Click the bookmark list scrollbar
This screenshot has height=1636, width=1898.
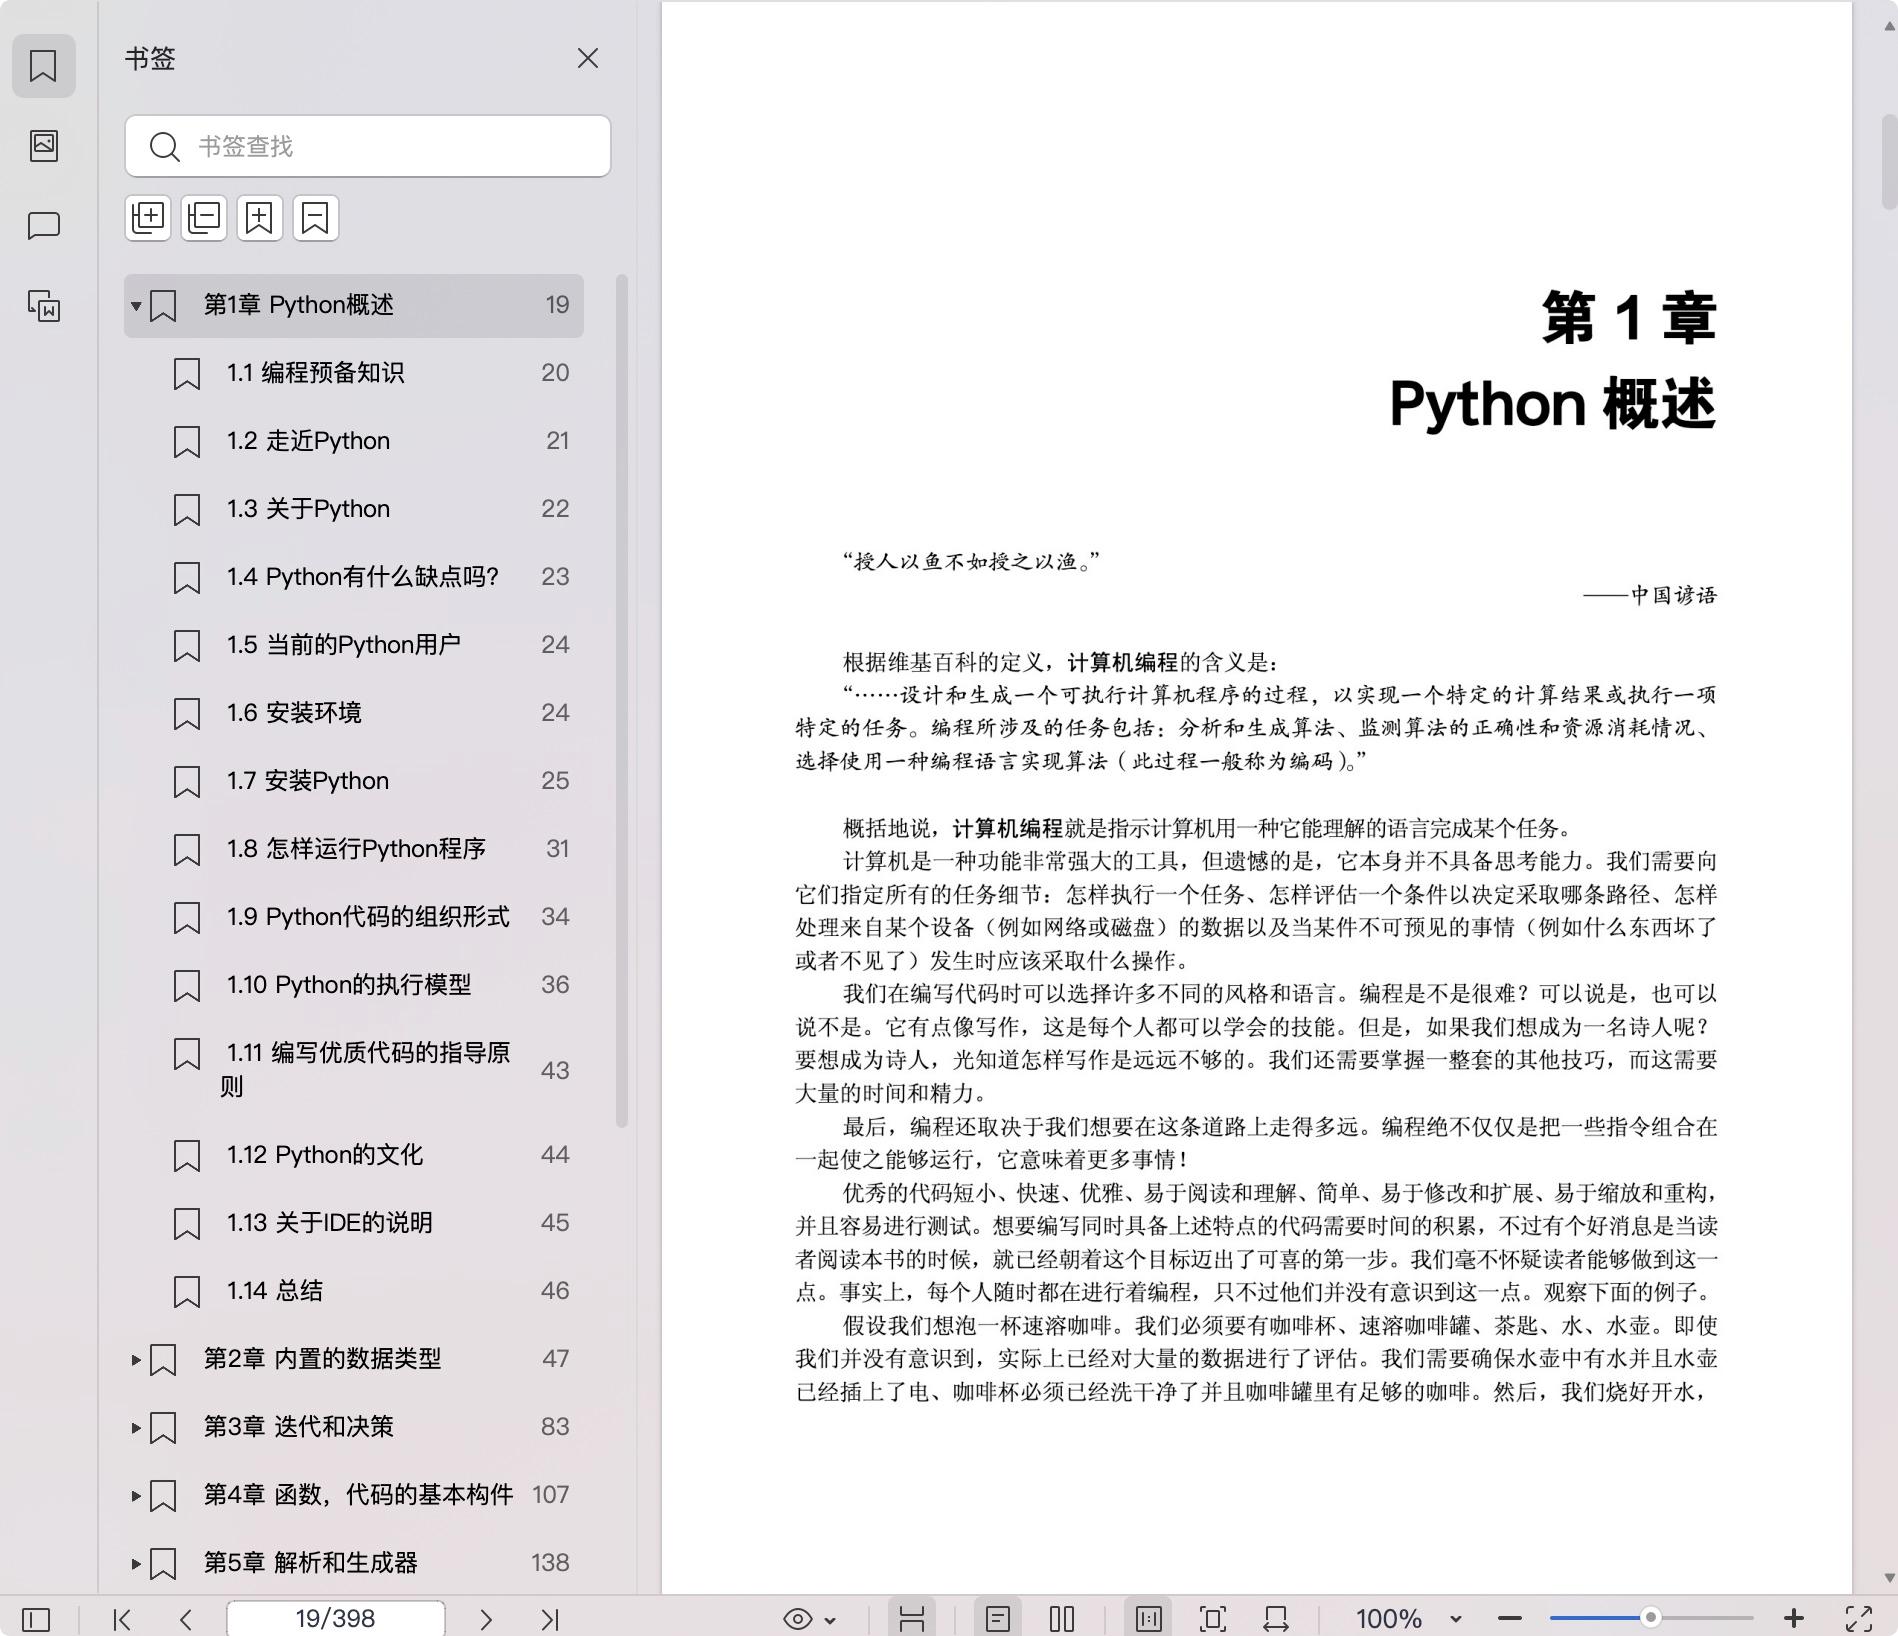pos(621,701)
